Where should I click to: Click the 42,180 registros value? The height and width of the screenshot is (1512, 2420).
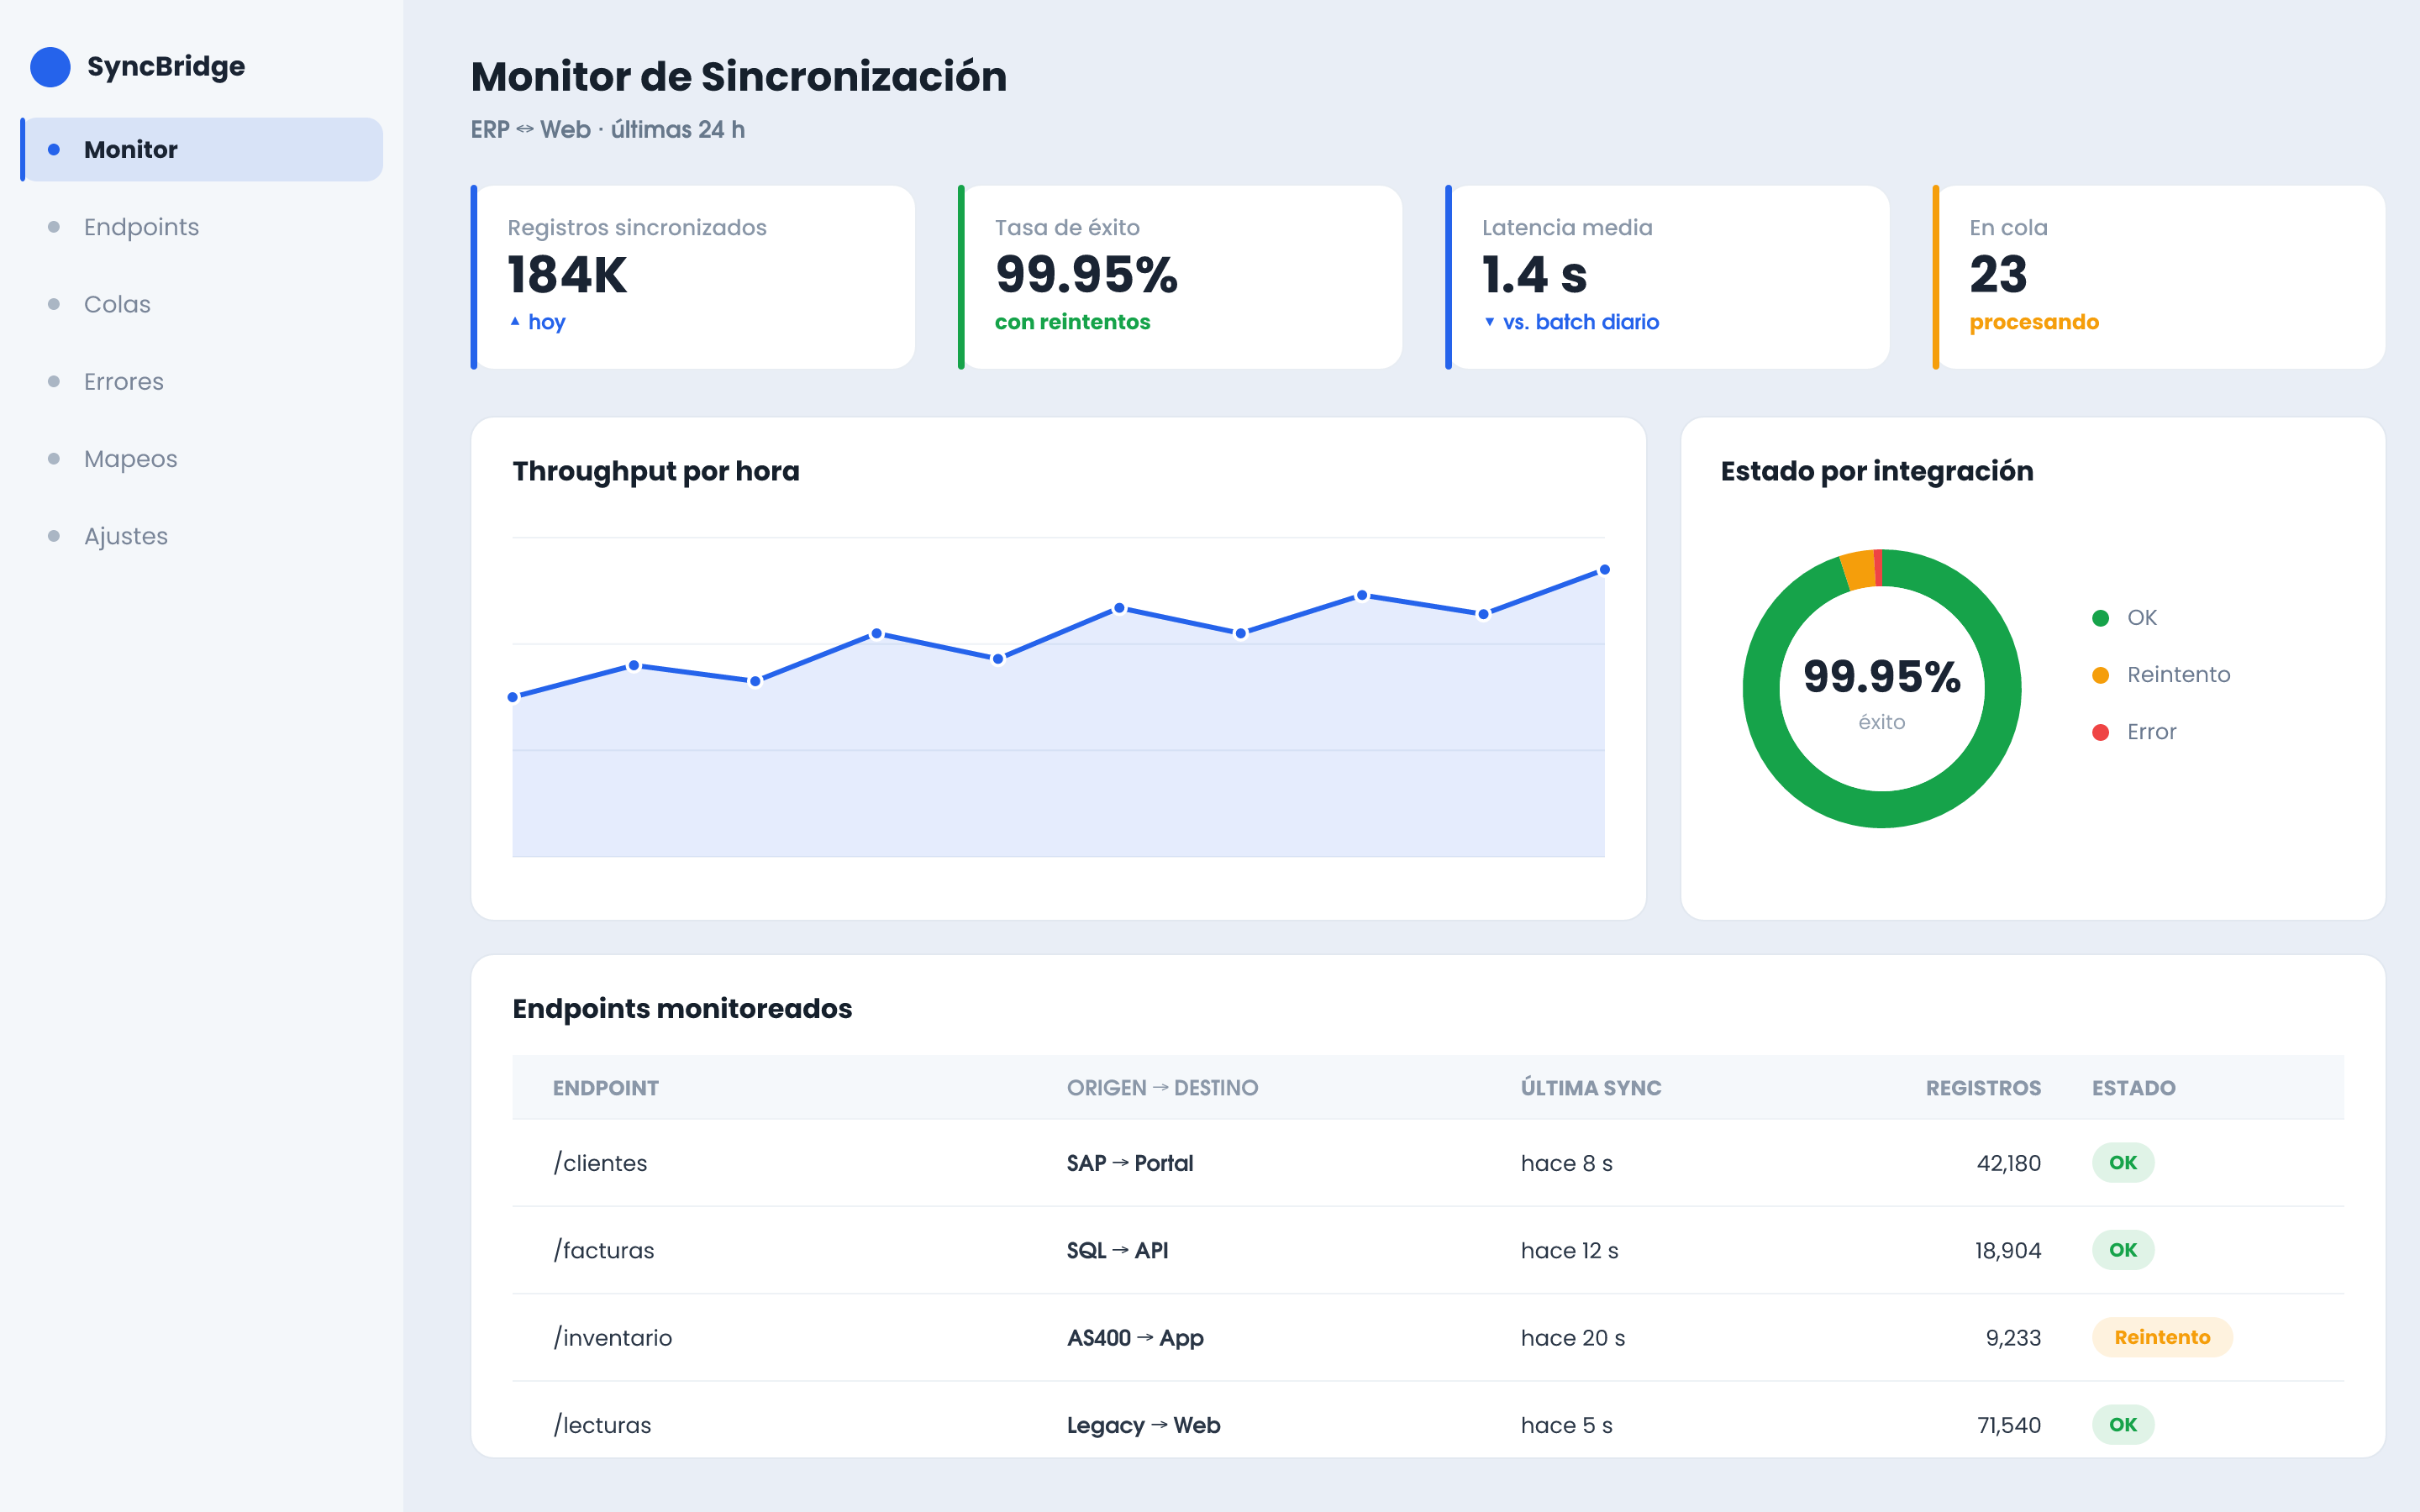[x=2008, y=1163]
